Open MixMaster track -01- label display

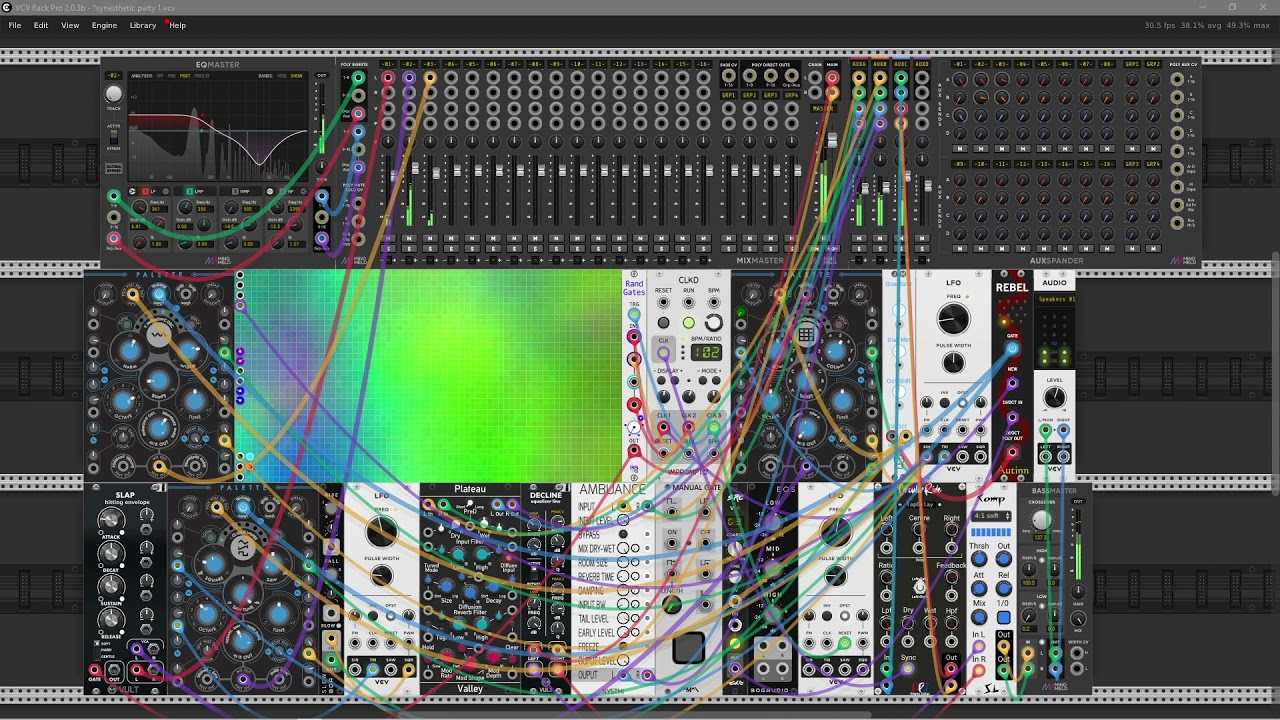[388, 64]
